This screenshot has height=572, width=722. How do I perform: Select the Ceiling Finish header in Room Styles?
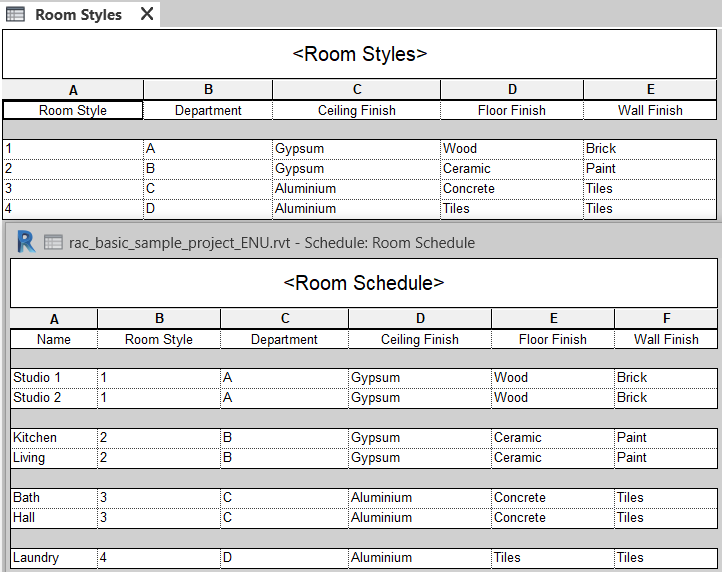(x=357, y=111)
